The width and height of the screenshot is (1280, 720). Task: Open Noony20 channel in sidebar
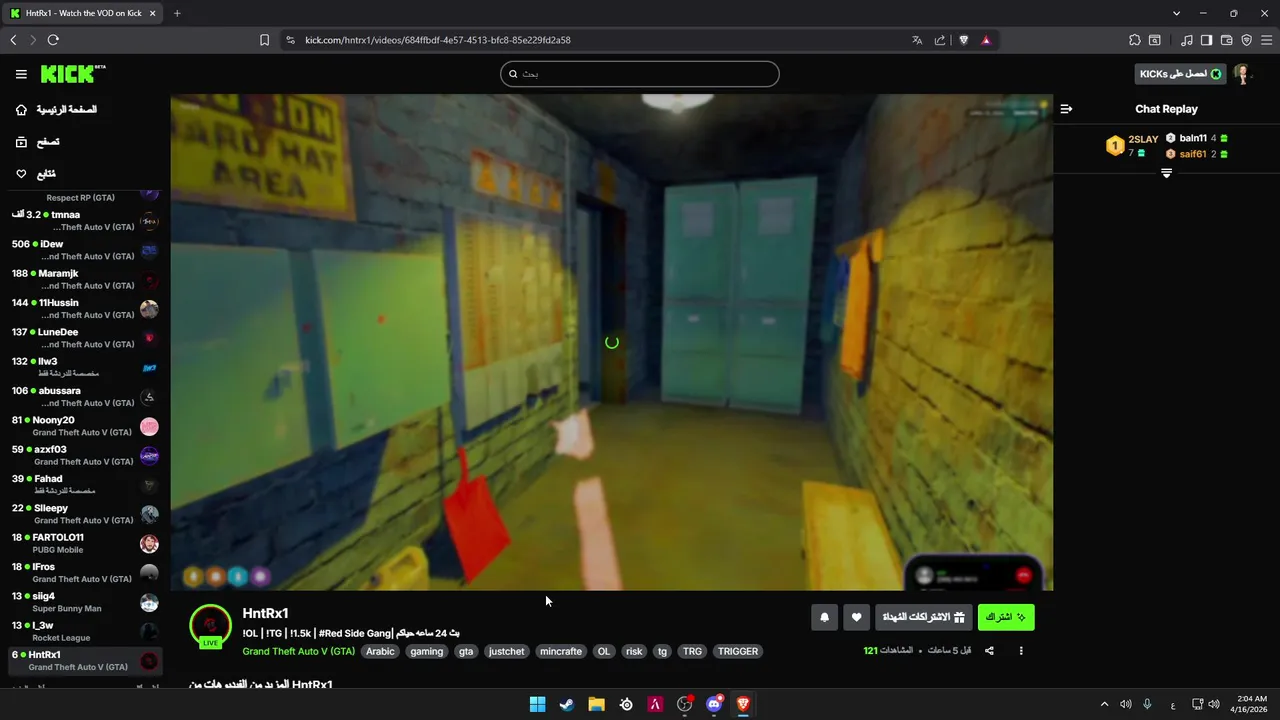pyautogui.click(x=85, y=426)
